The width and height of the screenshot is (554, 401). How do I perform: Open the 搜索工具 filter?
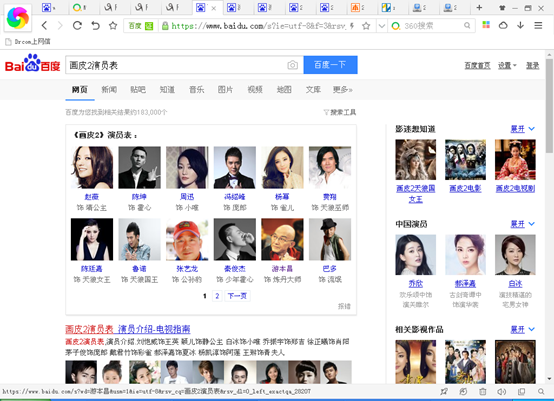pos(340,112)
